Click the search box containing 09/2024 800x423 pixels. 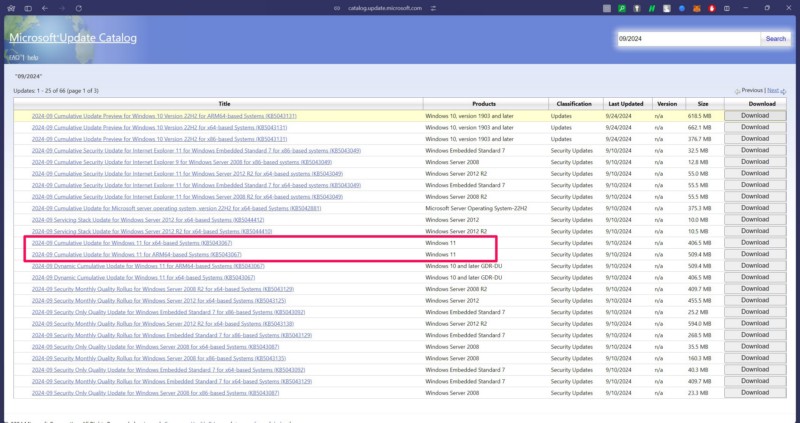point(688,39)
